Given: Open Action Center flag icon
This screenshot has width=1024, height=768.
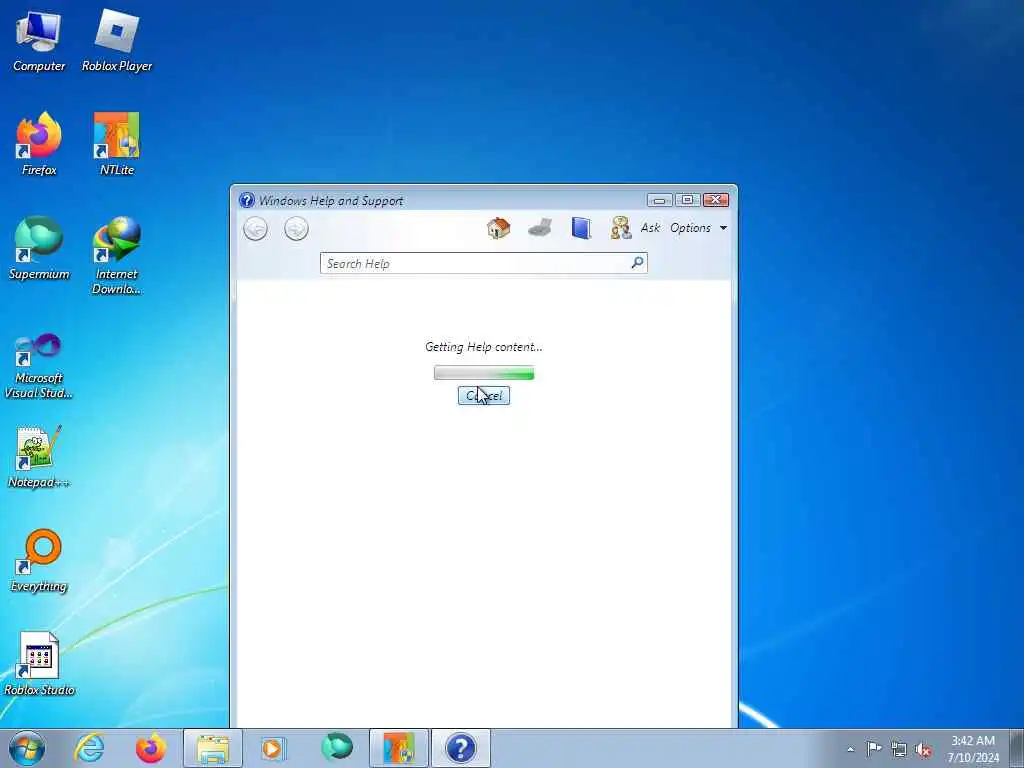Looking at the screenshot, I should tap(874, 748).
